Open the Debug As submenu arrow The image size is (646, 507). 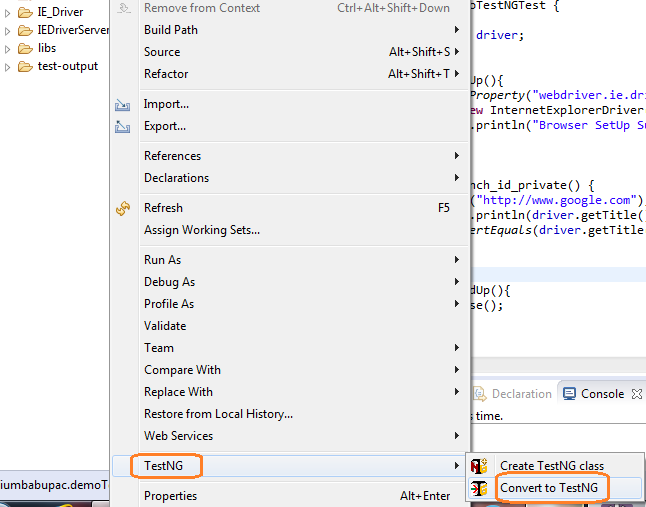(x=456, y=282)
